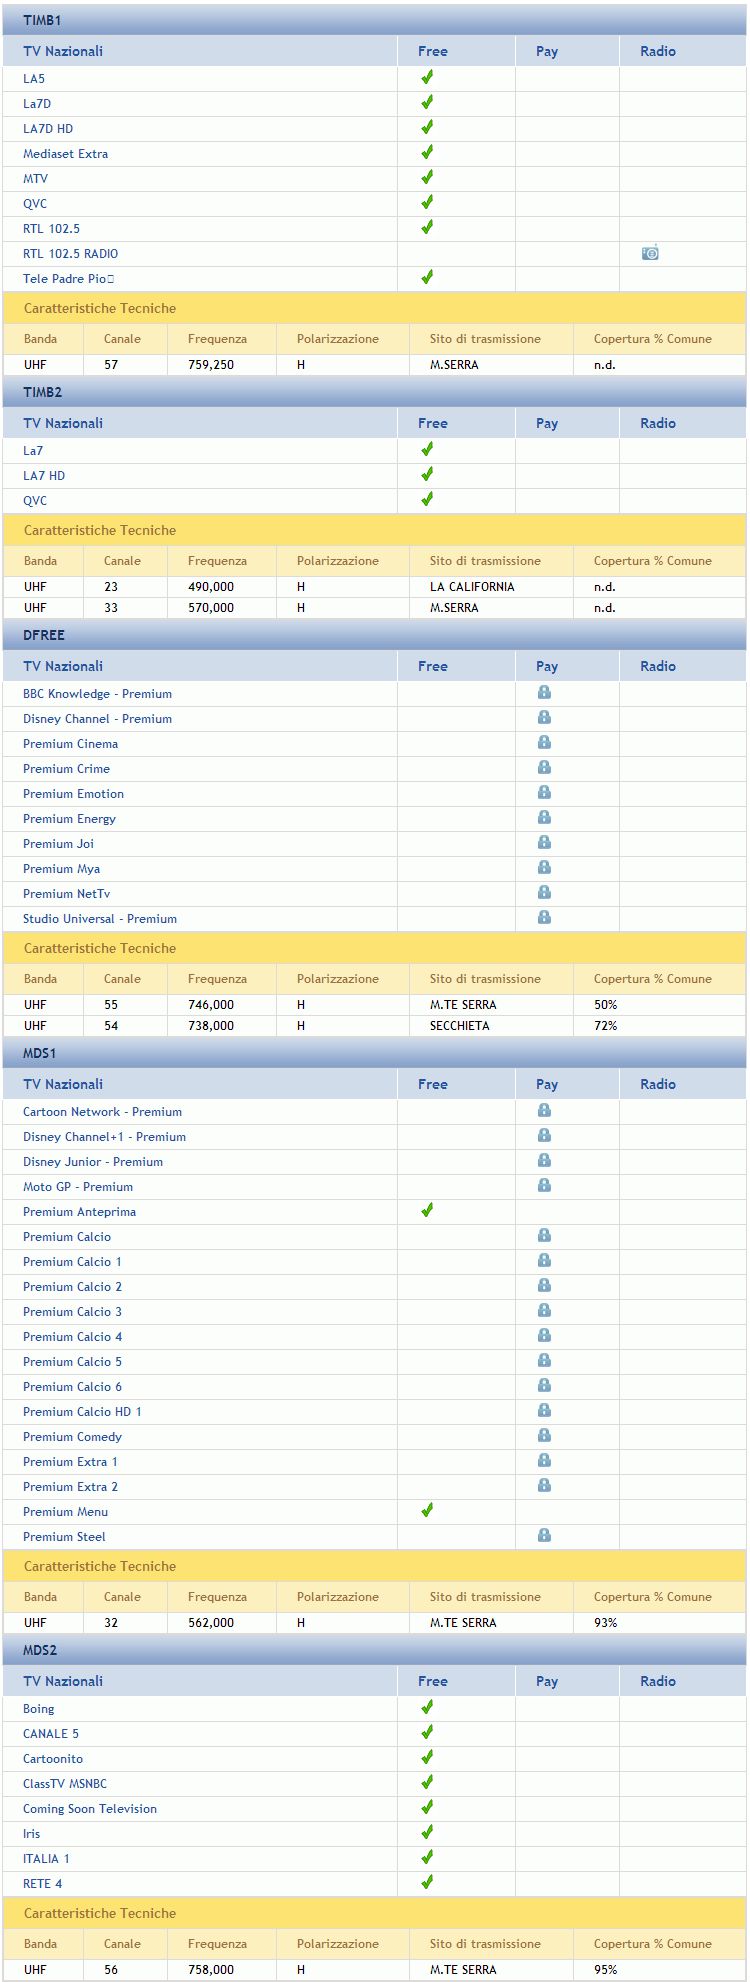Open the QVC link under TIMB1
This screenshot has height=1982, width=750.
[35, 204]
